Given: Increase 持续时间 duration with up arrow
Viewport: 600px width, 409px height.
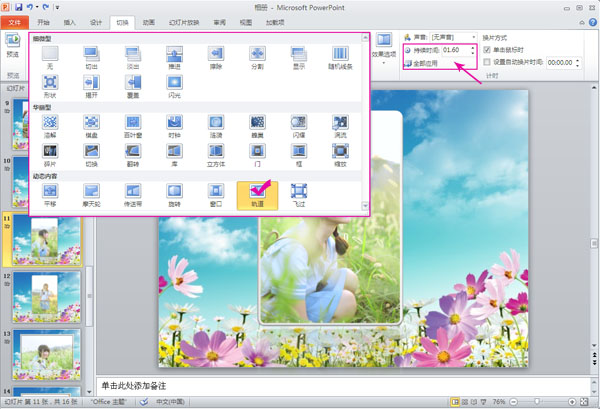Looking at the screenshot, I should click(473, 48).
